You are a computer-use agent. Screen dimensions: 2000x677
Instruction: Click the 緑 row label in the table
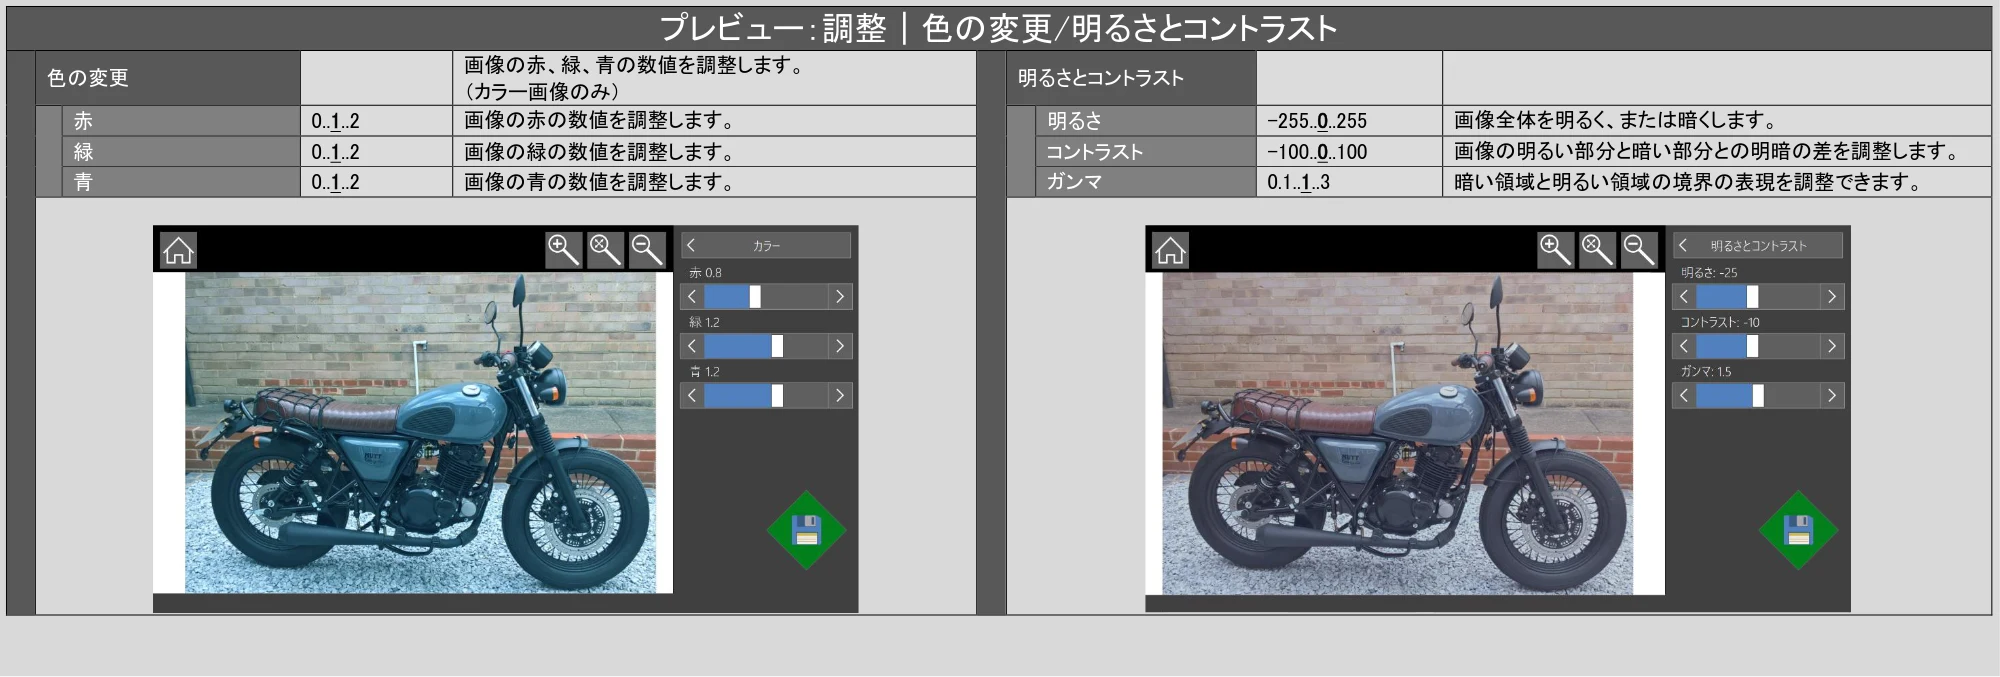click(x=181, y=152)
